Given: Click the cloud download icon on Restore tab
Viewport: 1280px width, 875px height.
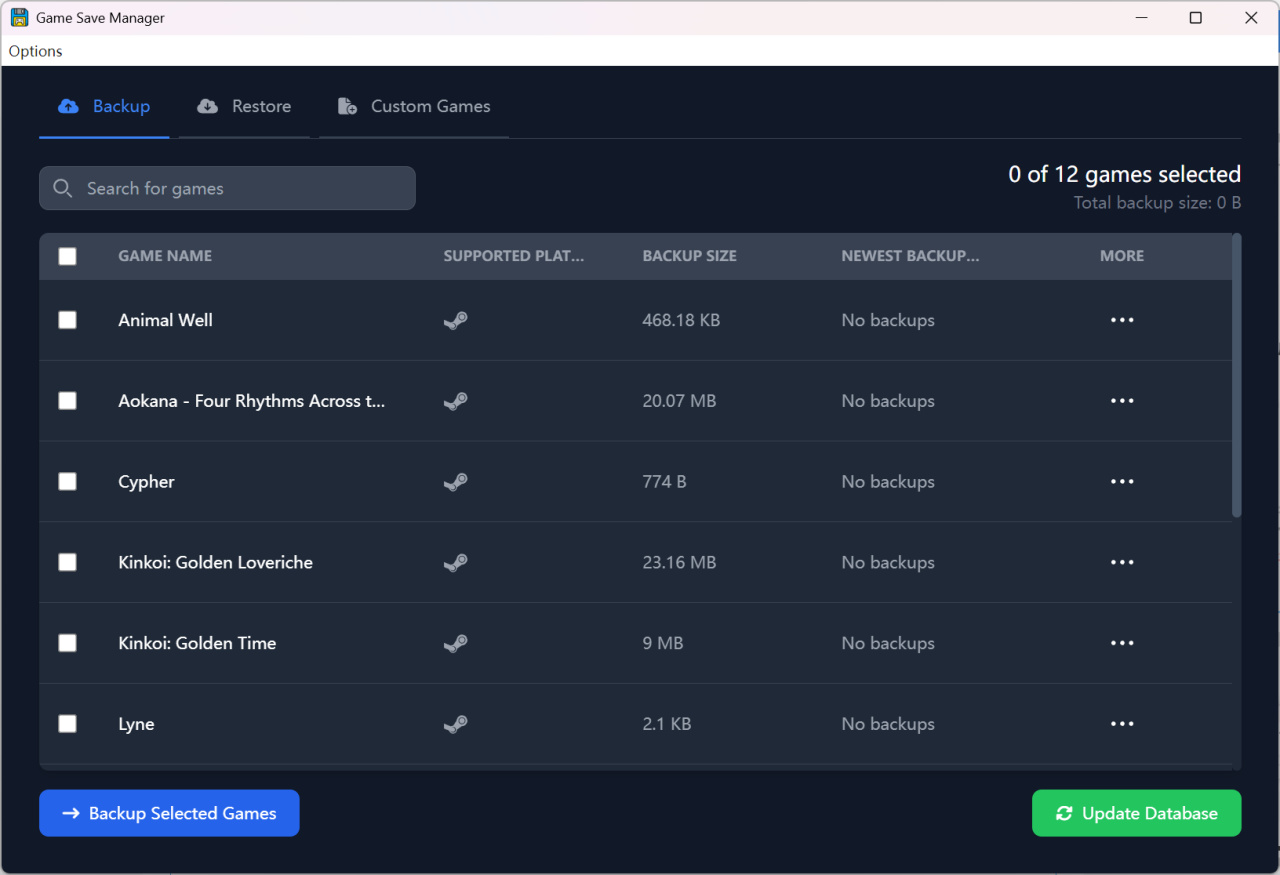Looking at the screenshot, I should [207, 106].
